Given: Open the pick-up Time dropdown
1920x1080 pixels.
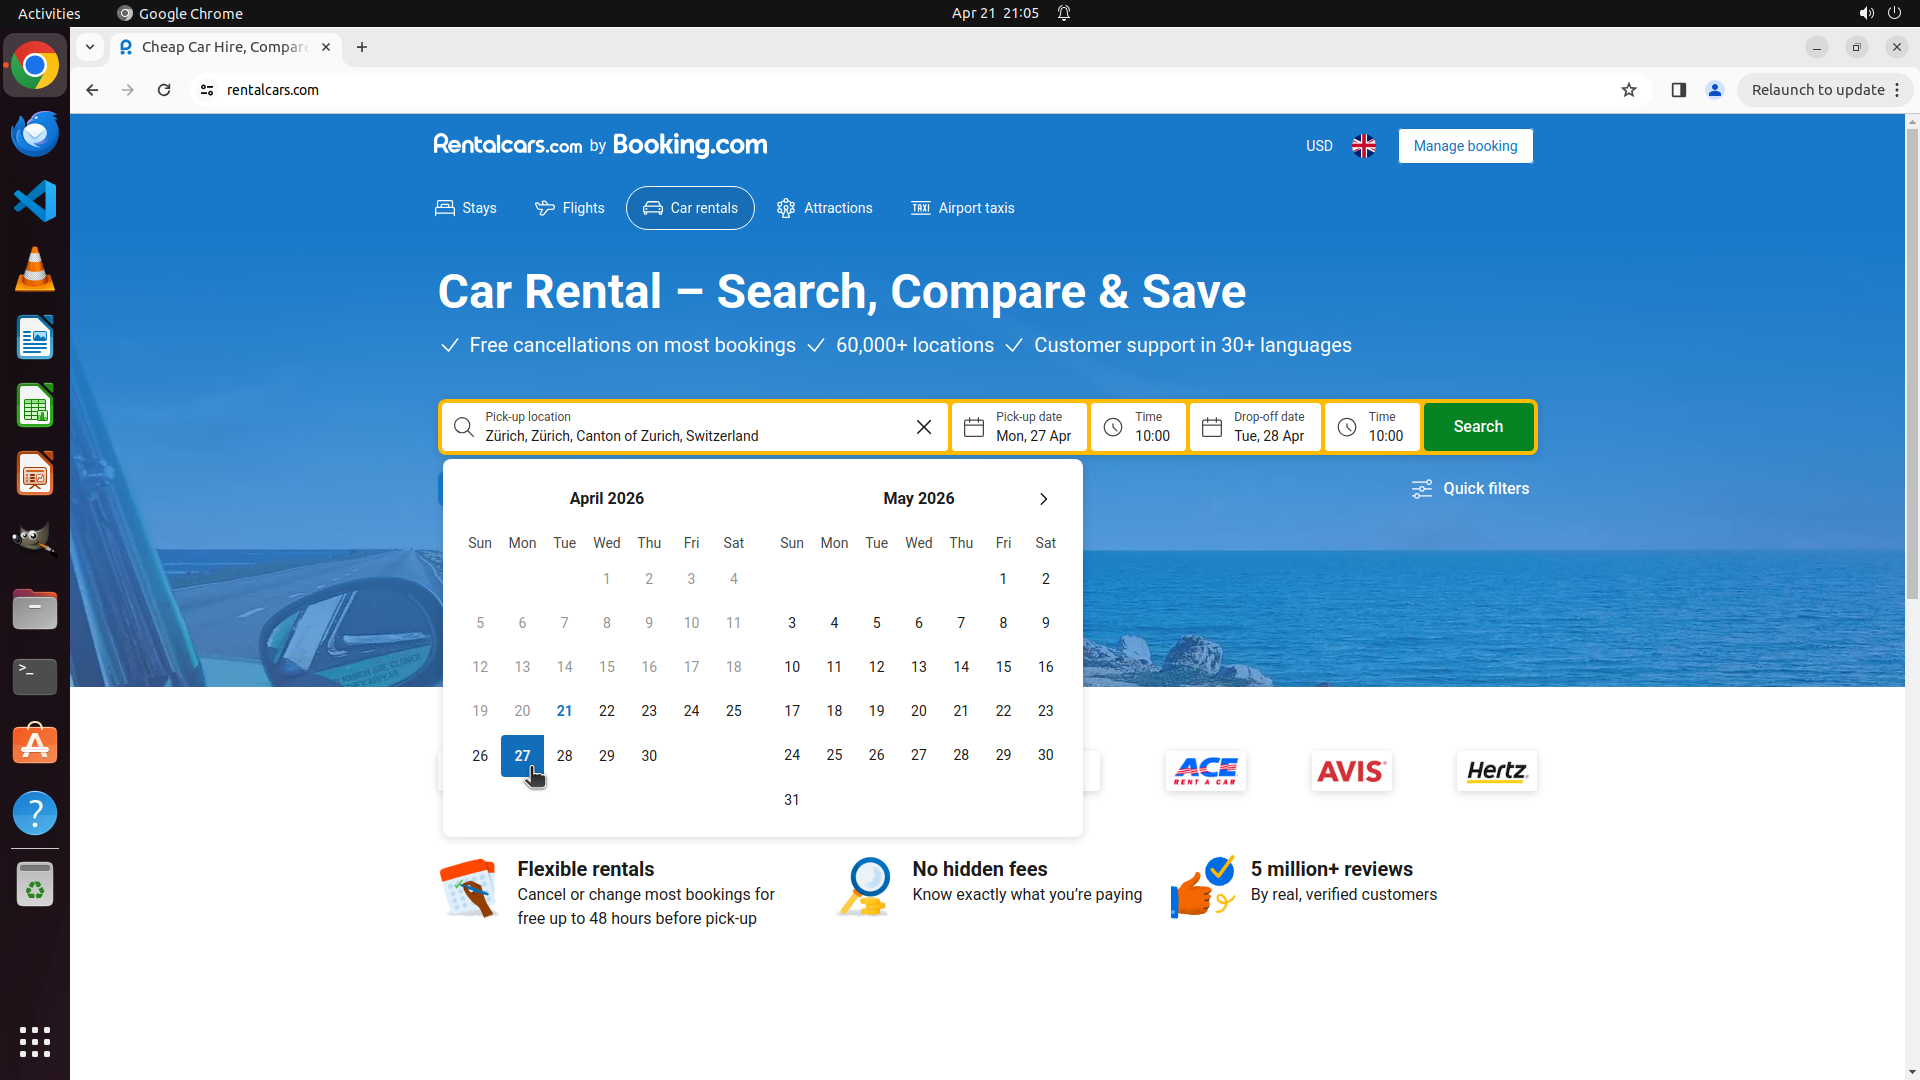Looking at the screenshot, I should (x=1138, y=427).
